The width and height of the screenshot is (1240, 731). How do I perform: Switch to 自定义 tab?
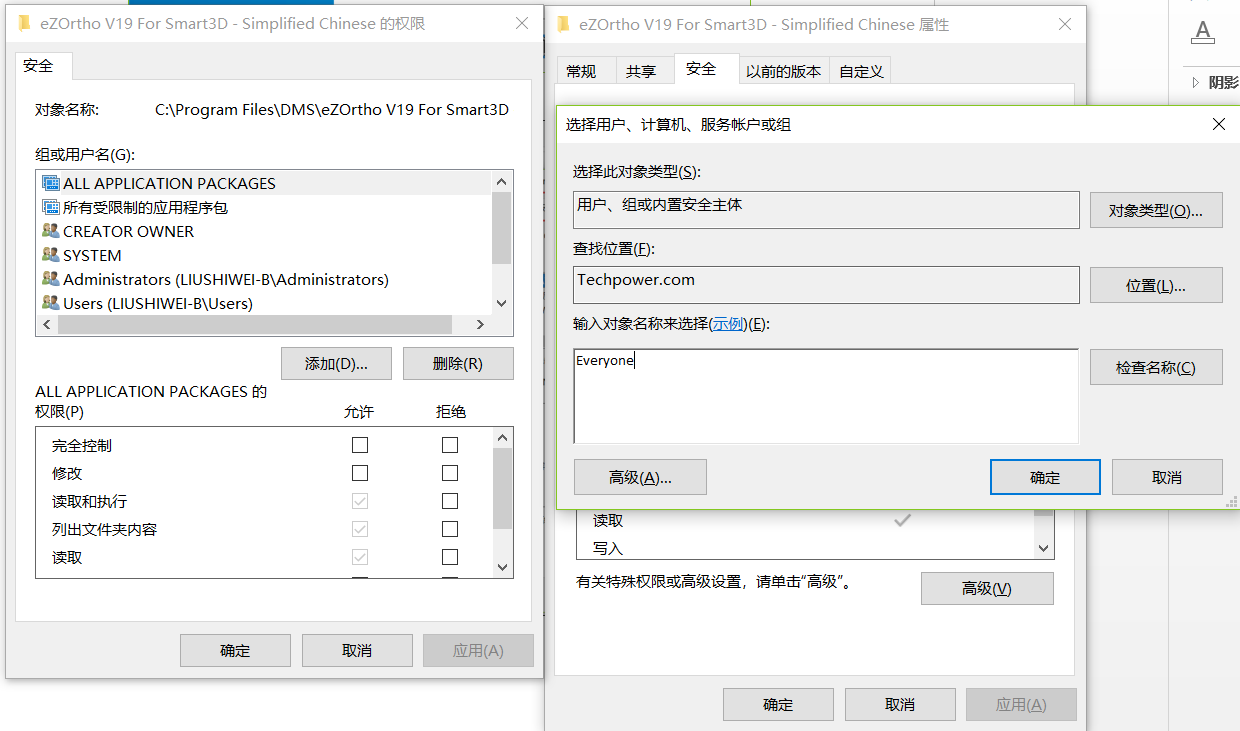(861, 71)
